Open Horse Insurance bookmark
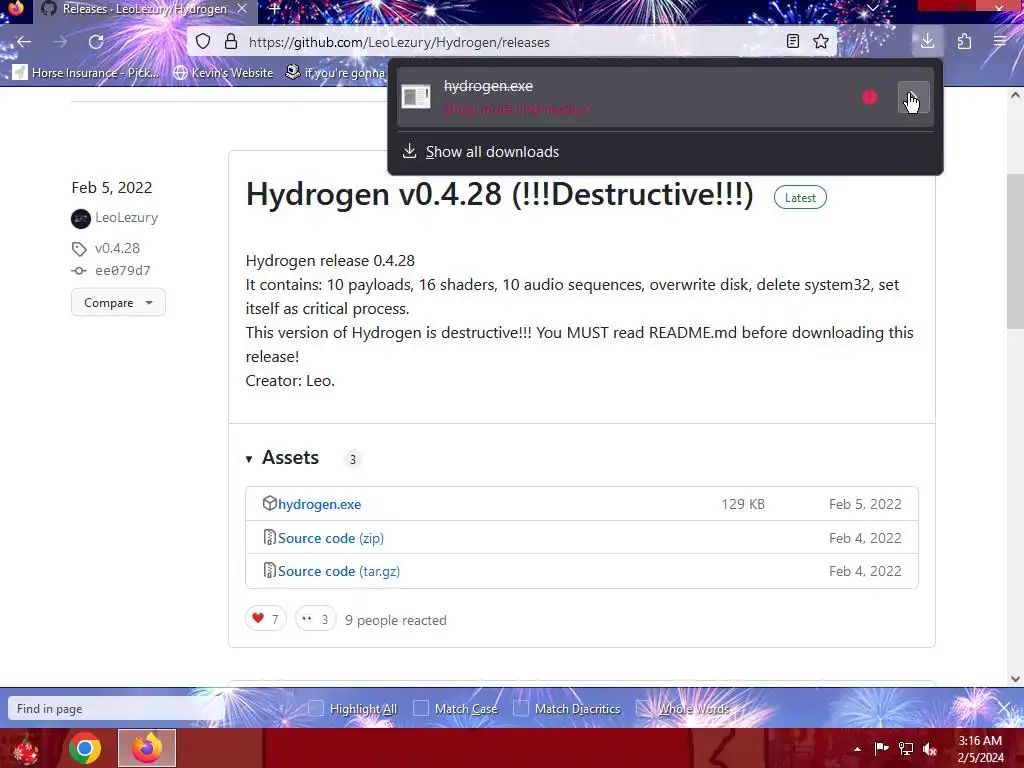This screenshot has width=1024, height=768. tap(86, 72)
